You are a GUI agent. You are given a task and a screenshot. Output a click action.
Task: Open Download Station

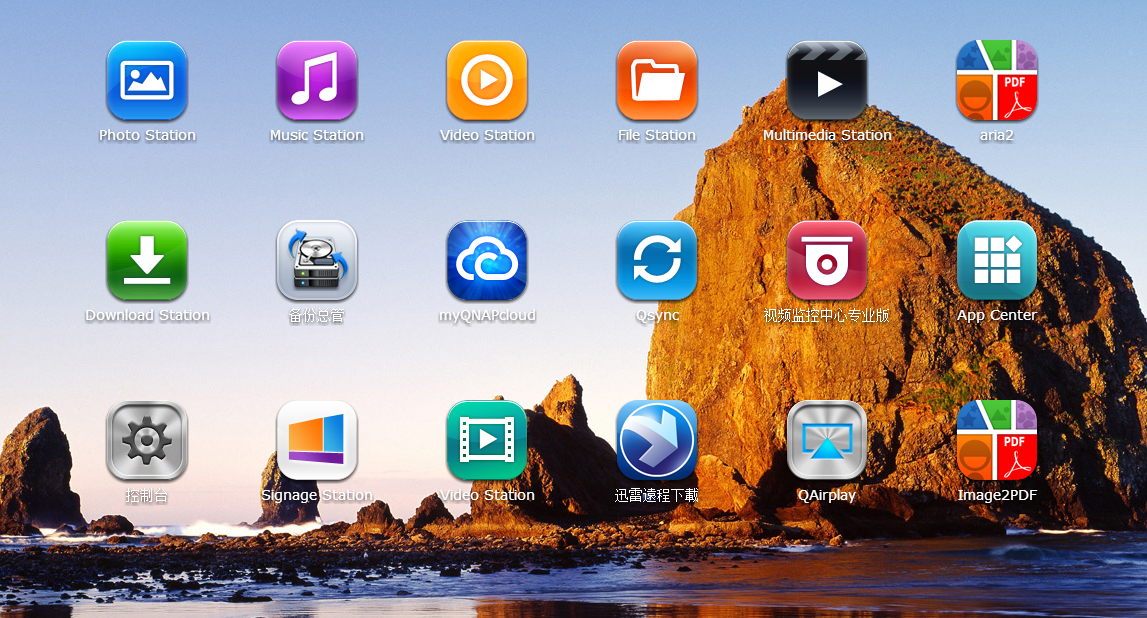pos(147,260)
